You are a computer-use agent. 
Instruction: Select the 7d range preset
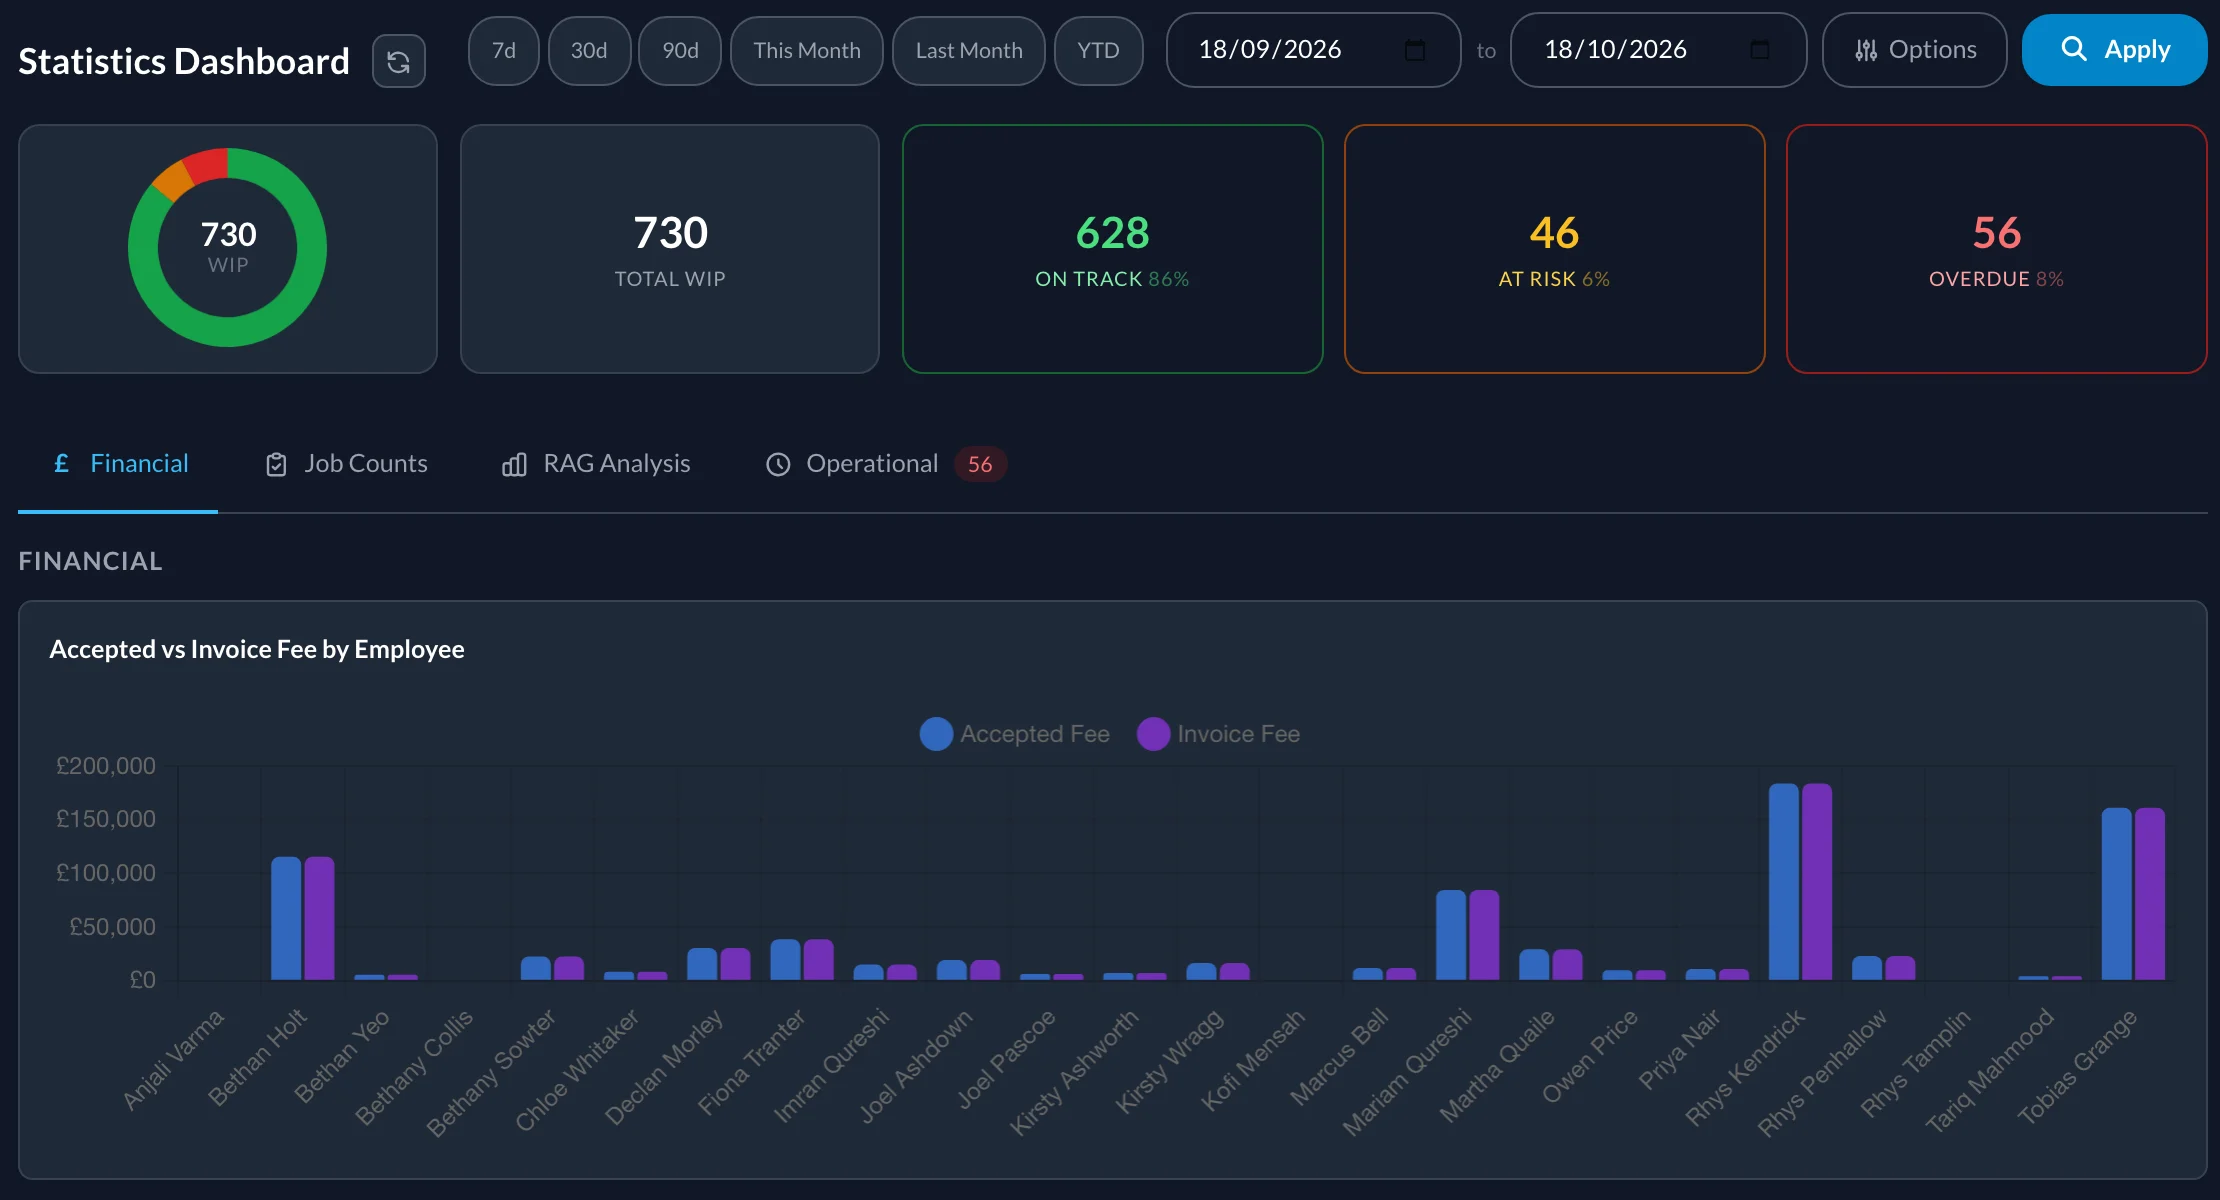point(504,50)
